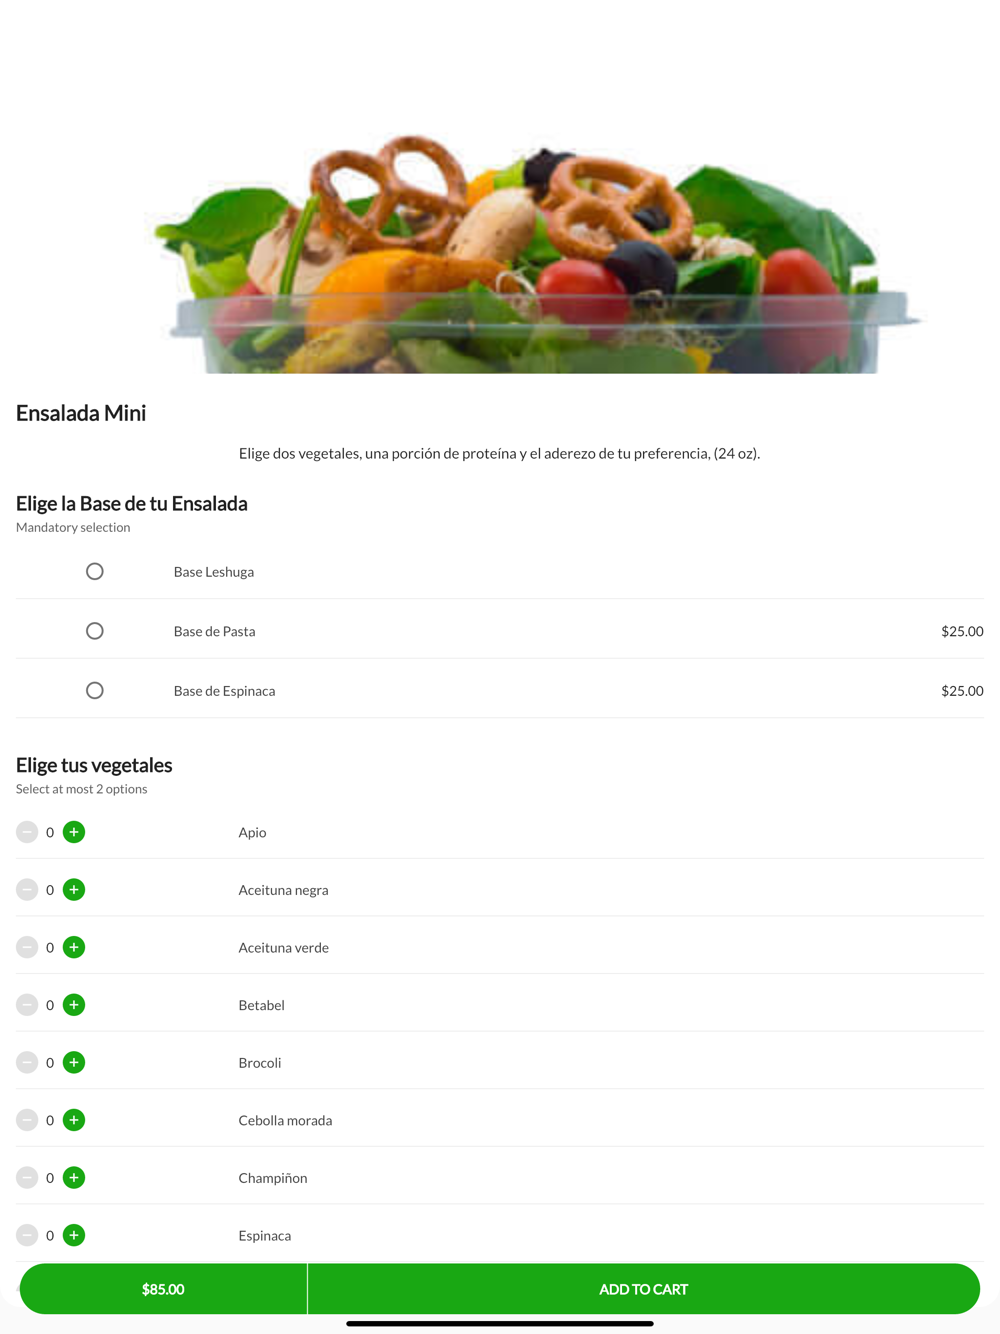Decrease Apio quantity with minus icon
The height and width of the screenshot is (1334, 1000).
[x=27, y=832]
